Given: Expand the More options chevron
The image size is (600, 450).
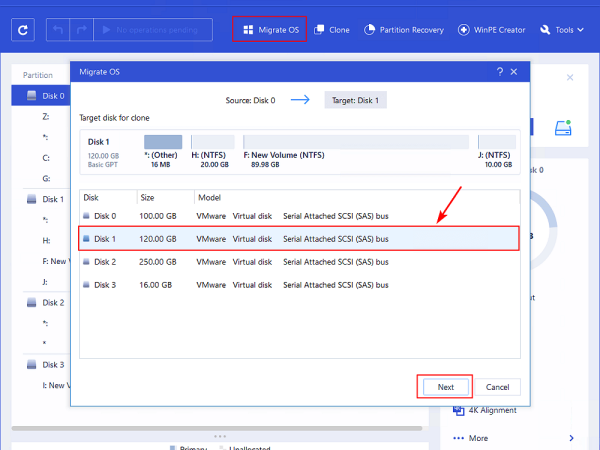Looking at the screenshot, I should click(x=571, y=438).
